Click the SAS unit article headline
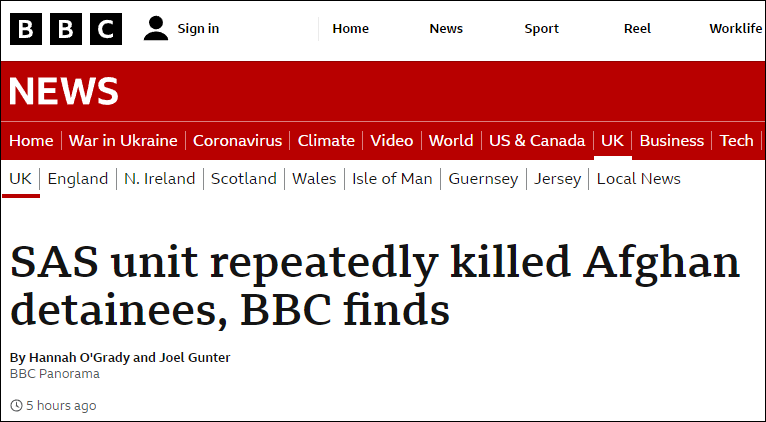This screenshot has height=422, width=766. coord(375,287)
